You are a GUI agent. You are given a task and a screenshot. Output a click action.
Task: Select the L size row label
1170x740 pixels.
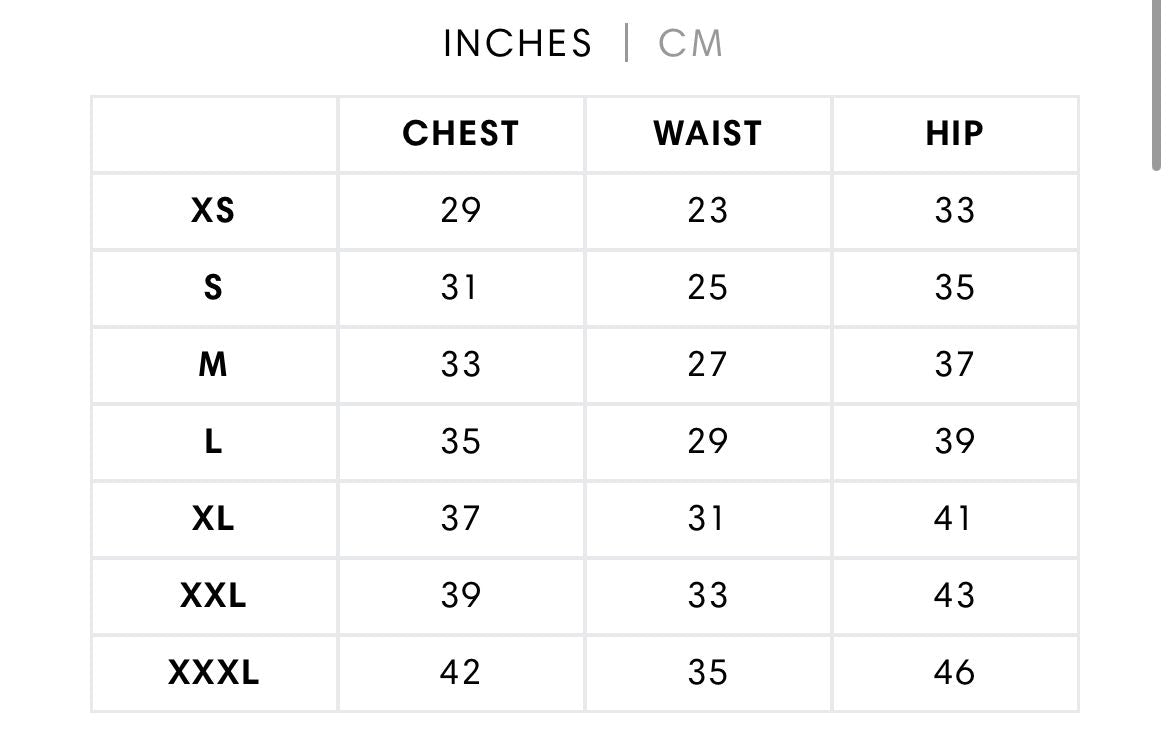tap(213, 442)
